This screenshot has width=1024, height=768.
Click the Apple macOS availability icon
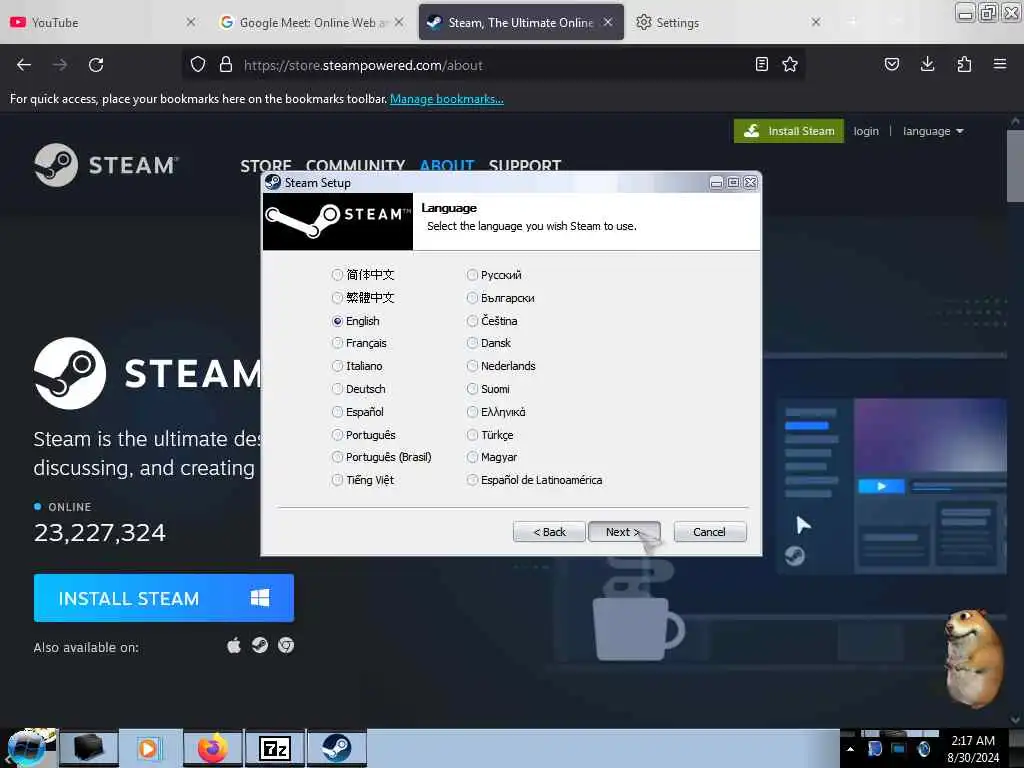(234, 646)
